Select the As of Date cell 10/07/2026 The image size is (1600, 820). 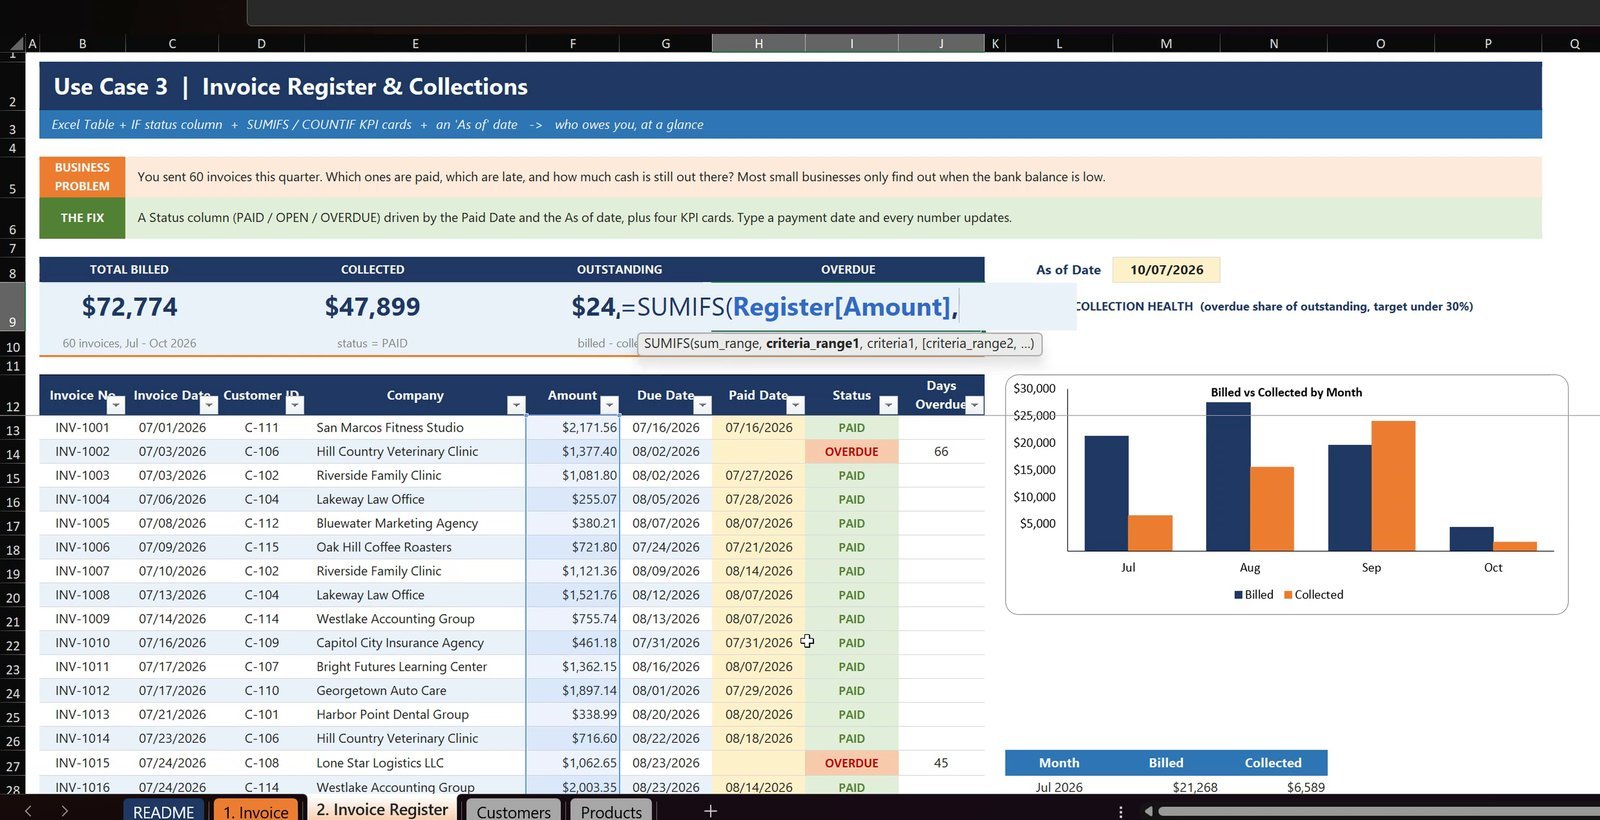[1166, 270]
